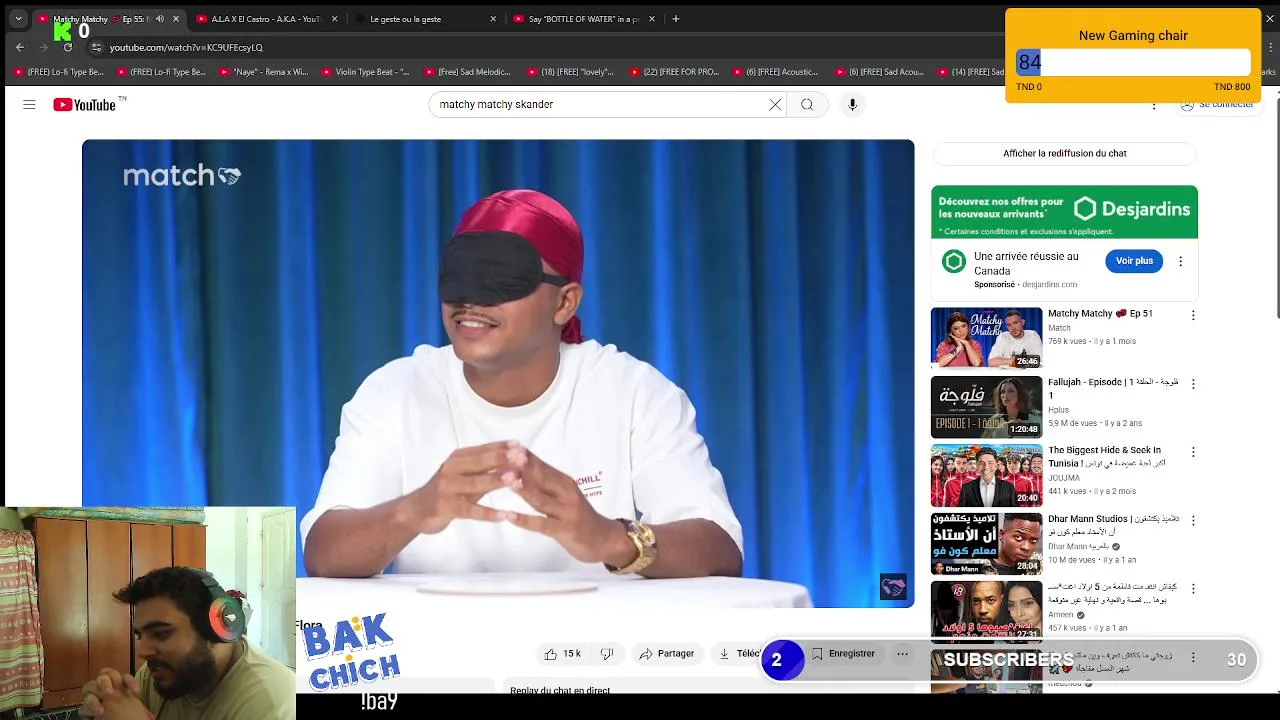1280x720 pixels.
Task: Open site information icon in address bar
Action: point(96,47)
